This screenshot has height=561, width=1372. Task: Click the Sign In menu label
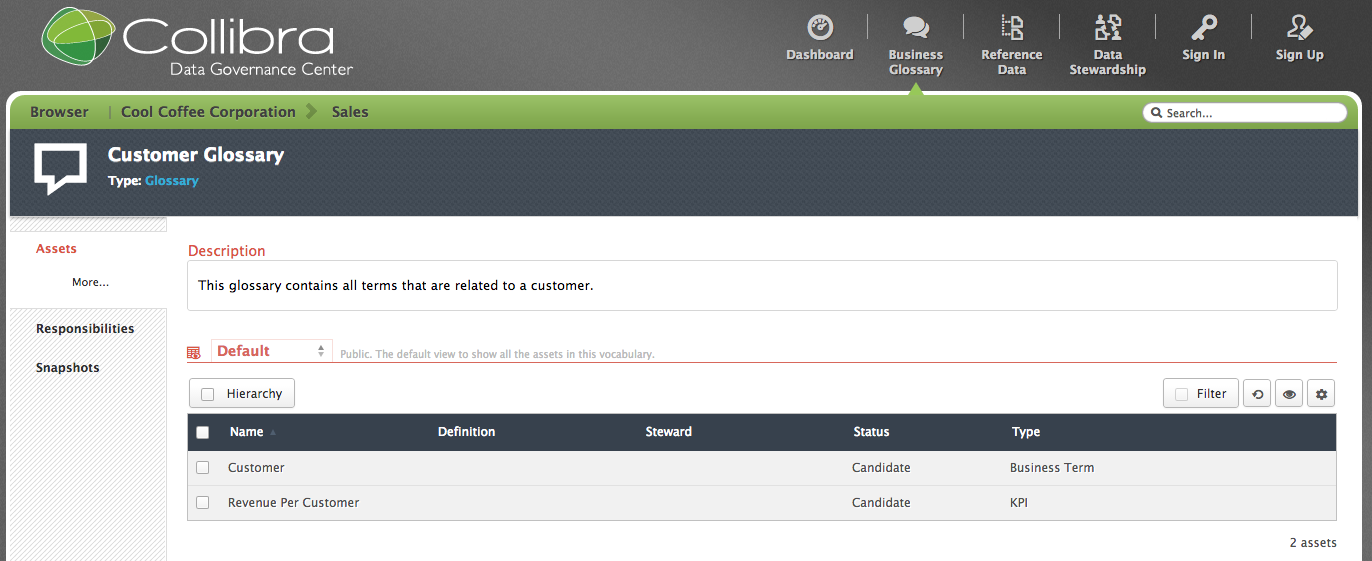1203,55
